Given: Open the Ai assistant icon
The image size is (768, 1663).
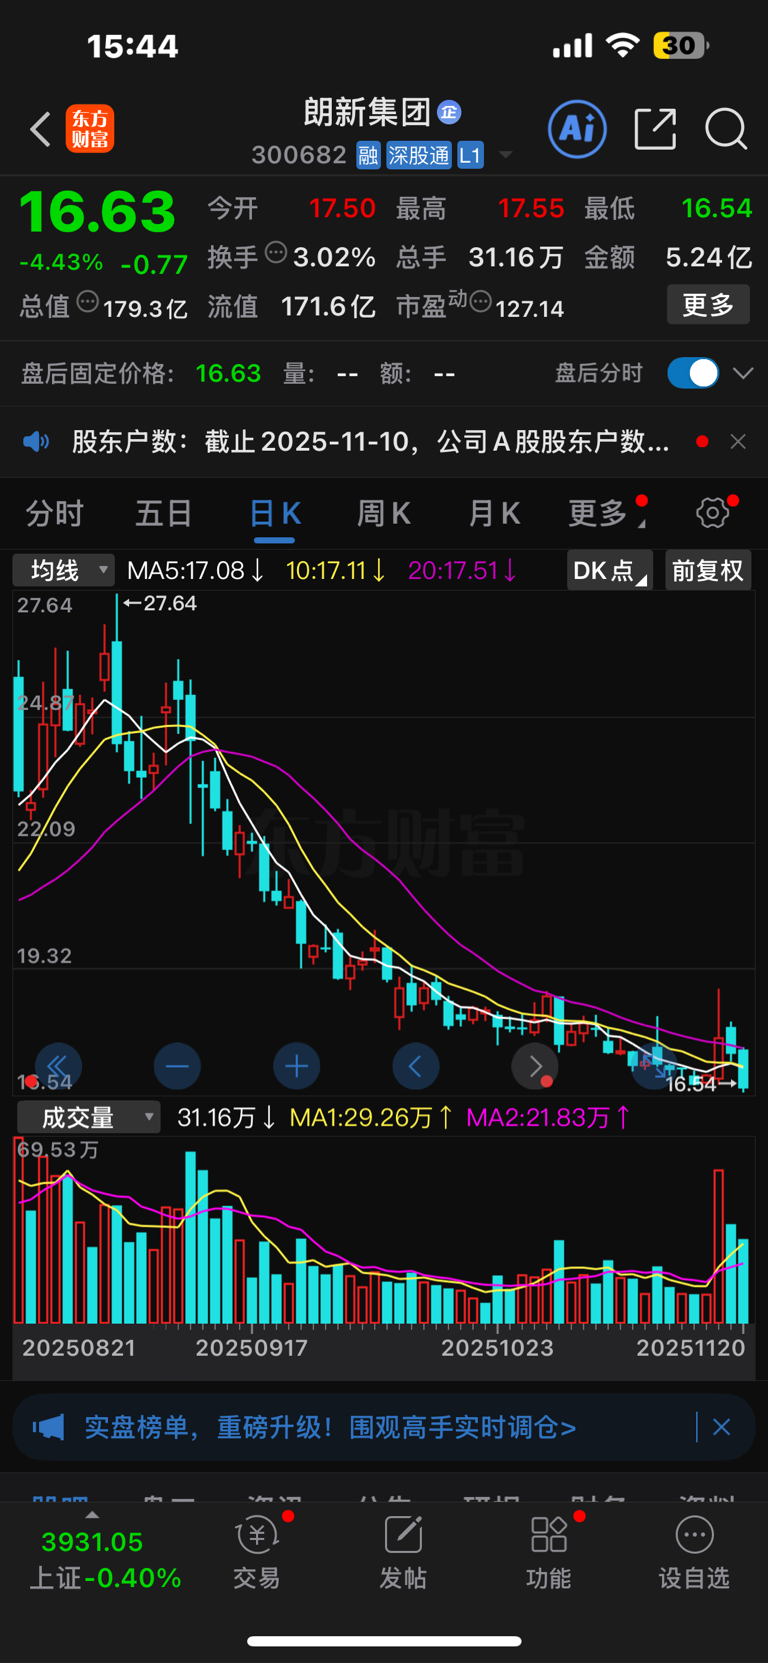Looking at the screenshot, I should click(x=577, y=129).
